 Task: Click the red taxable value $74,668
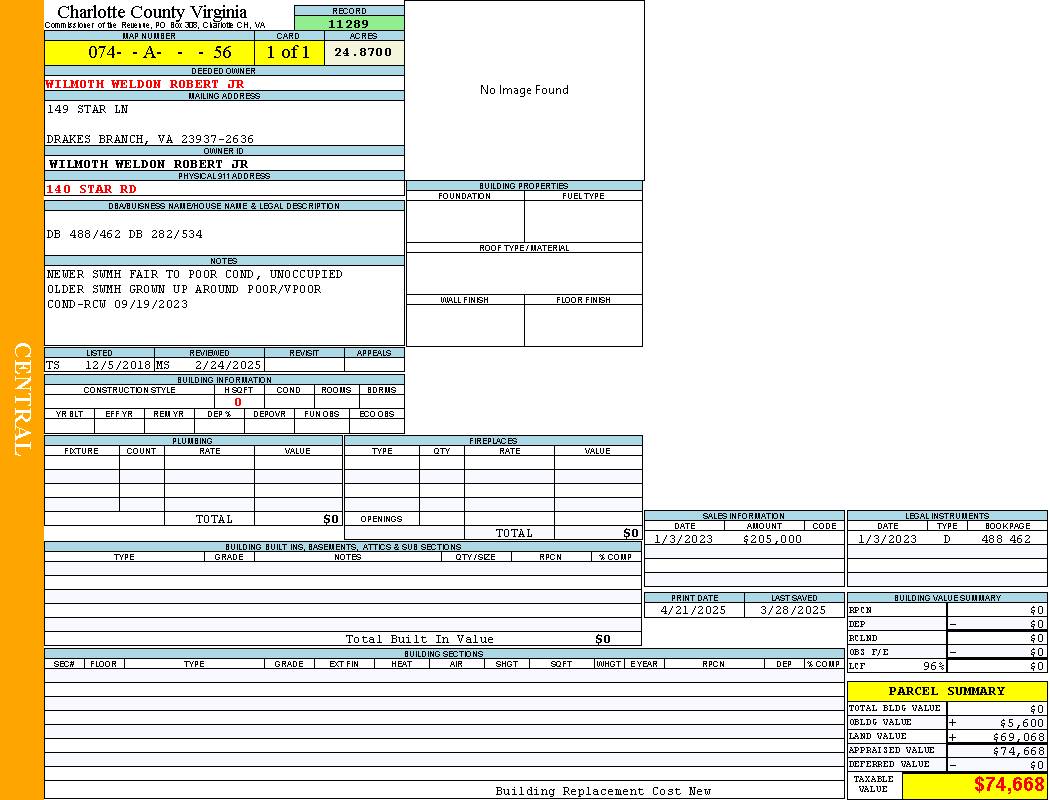pos(1009,785)
